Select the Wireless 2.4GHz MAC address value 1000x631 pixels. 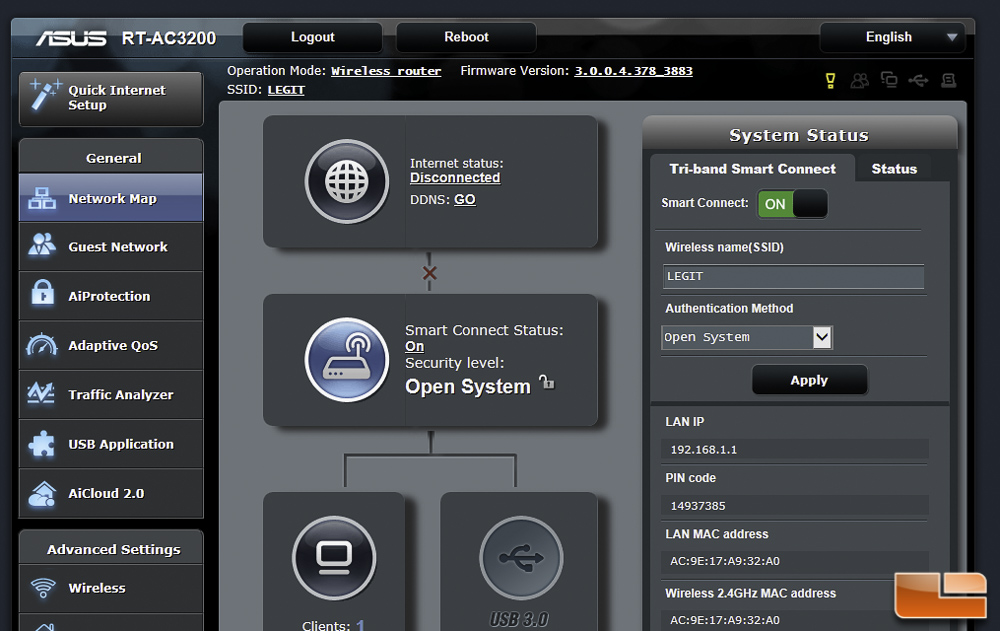coord(724,620)
